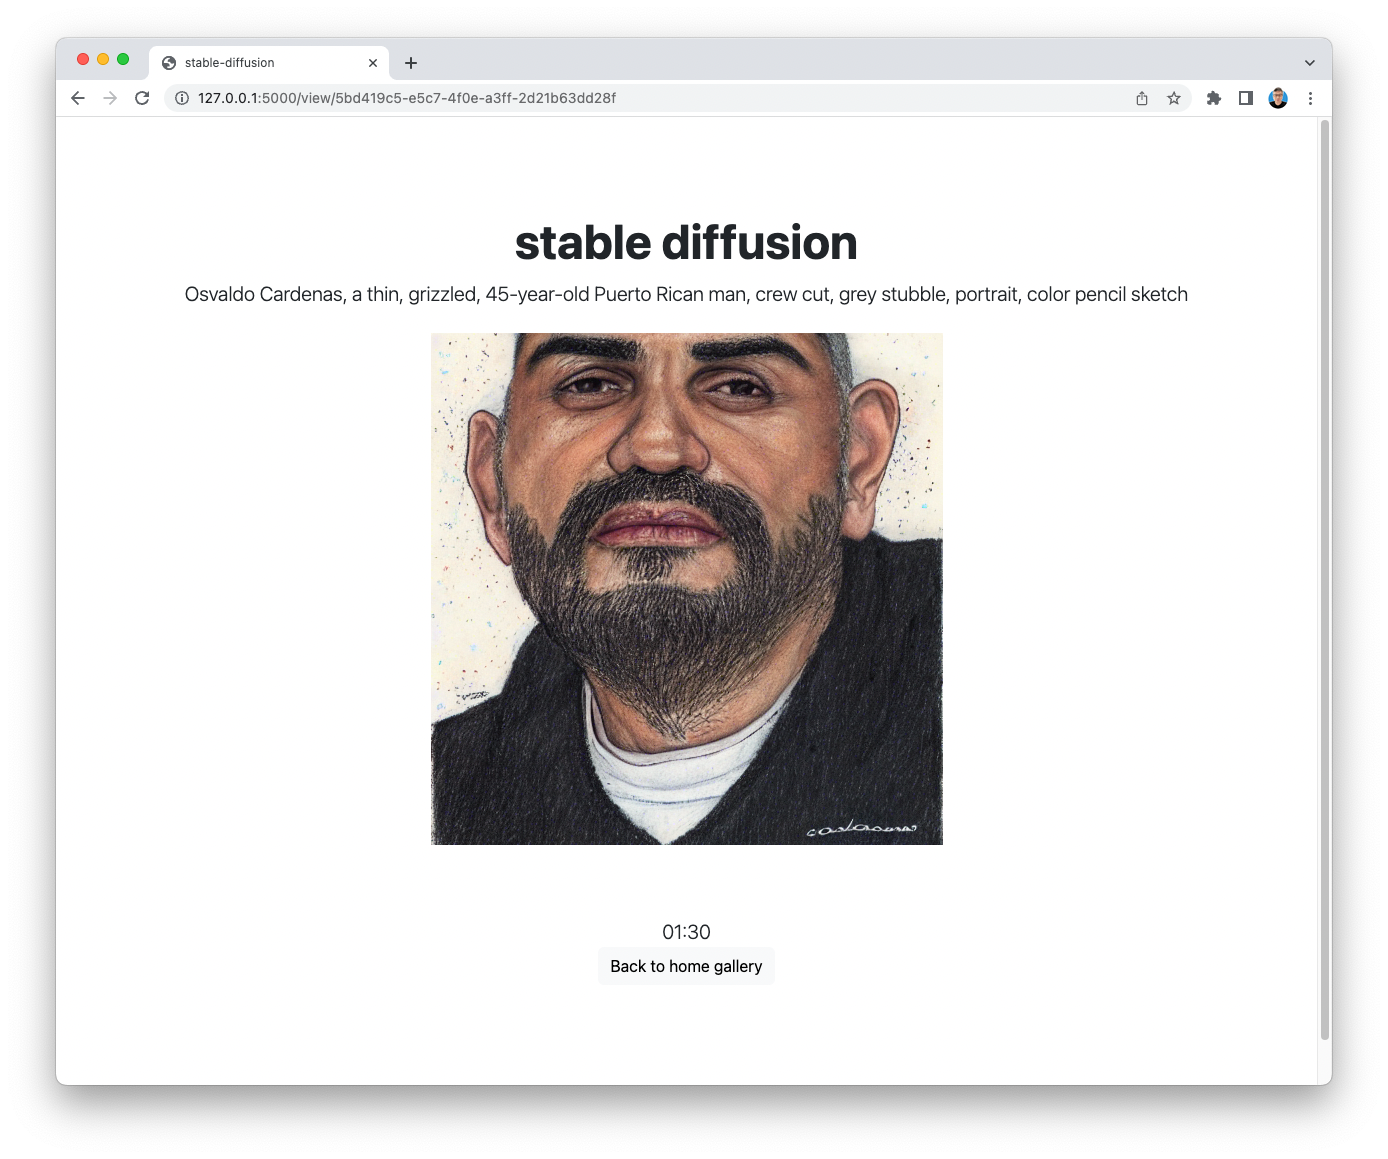Open the Chrome profile avatar

tap(1278, 98)
